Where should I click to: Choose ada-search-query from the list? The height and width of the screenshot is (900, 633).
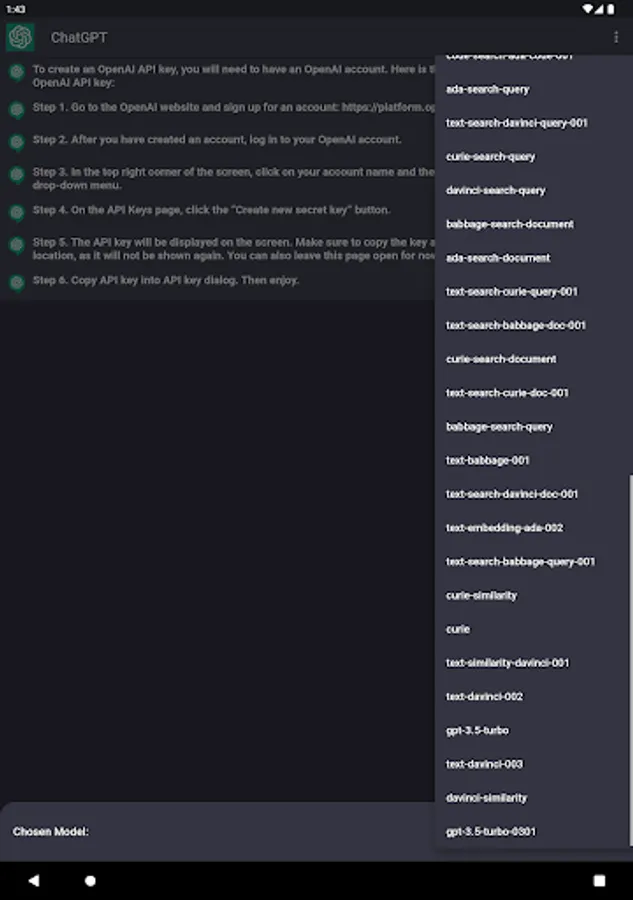pos(487,89)
